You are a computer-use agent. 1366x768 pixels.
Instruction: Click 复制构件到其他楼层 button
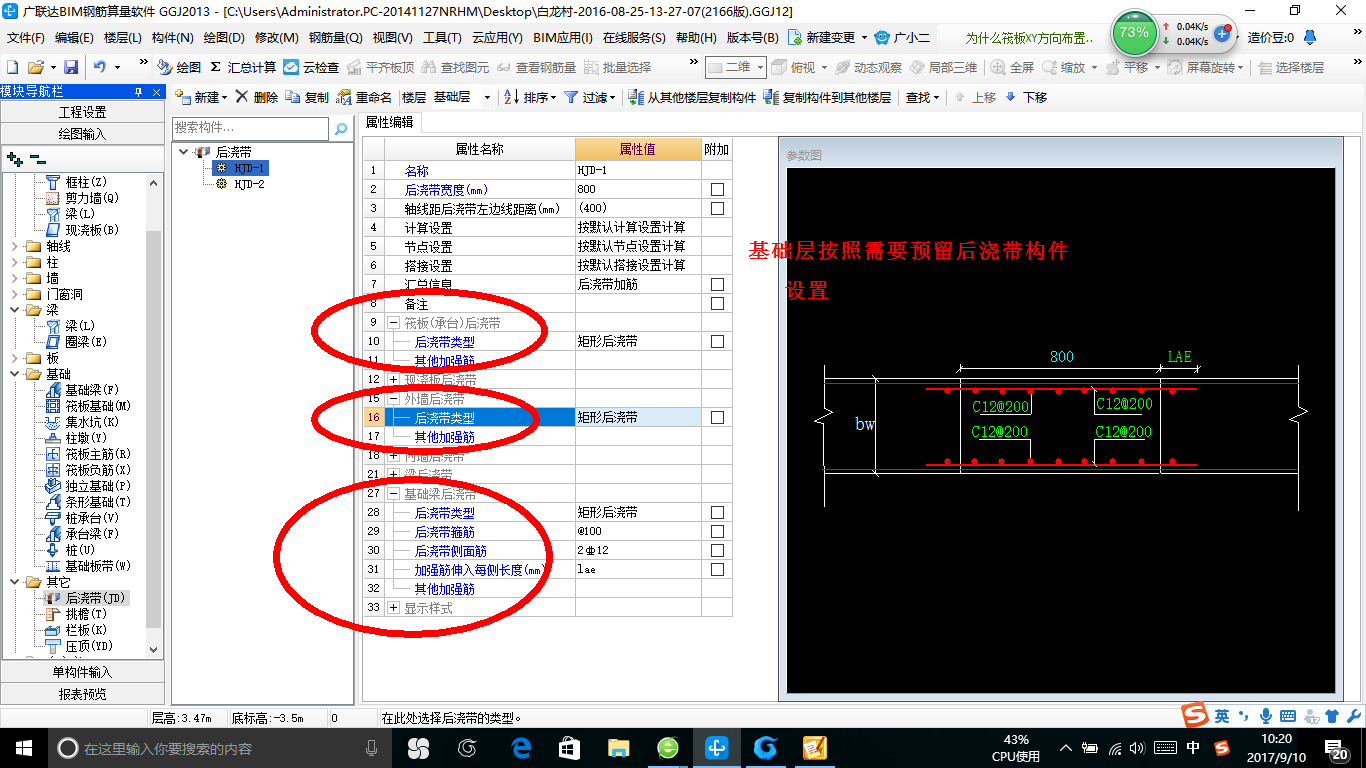pos(827,97)
